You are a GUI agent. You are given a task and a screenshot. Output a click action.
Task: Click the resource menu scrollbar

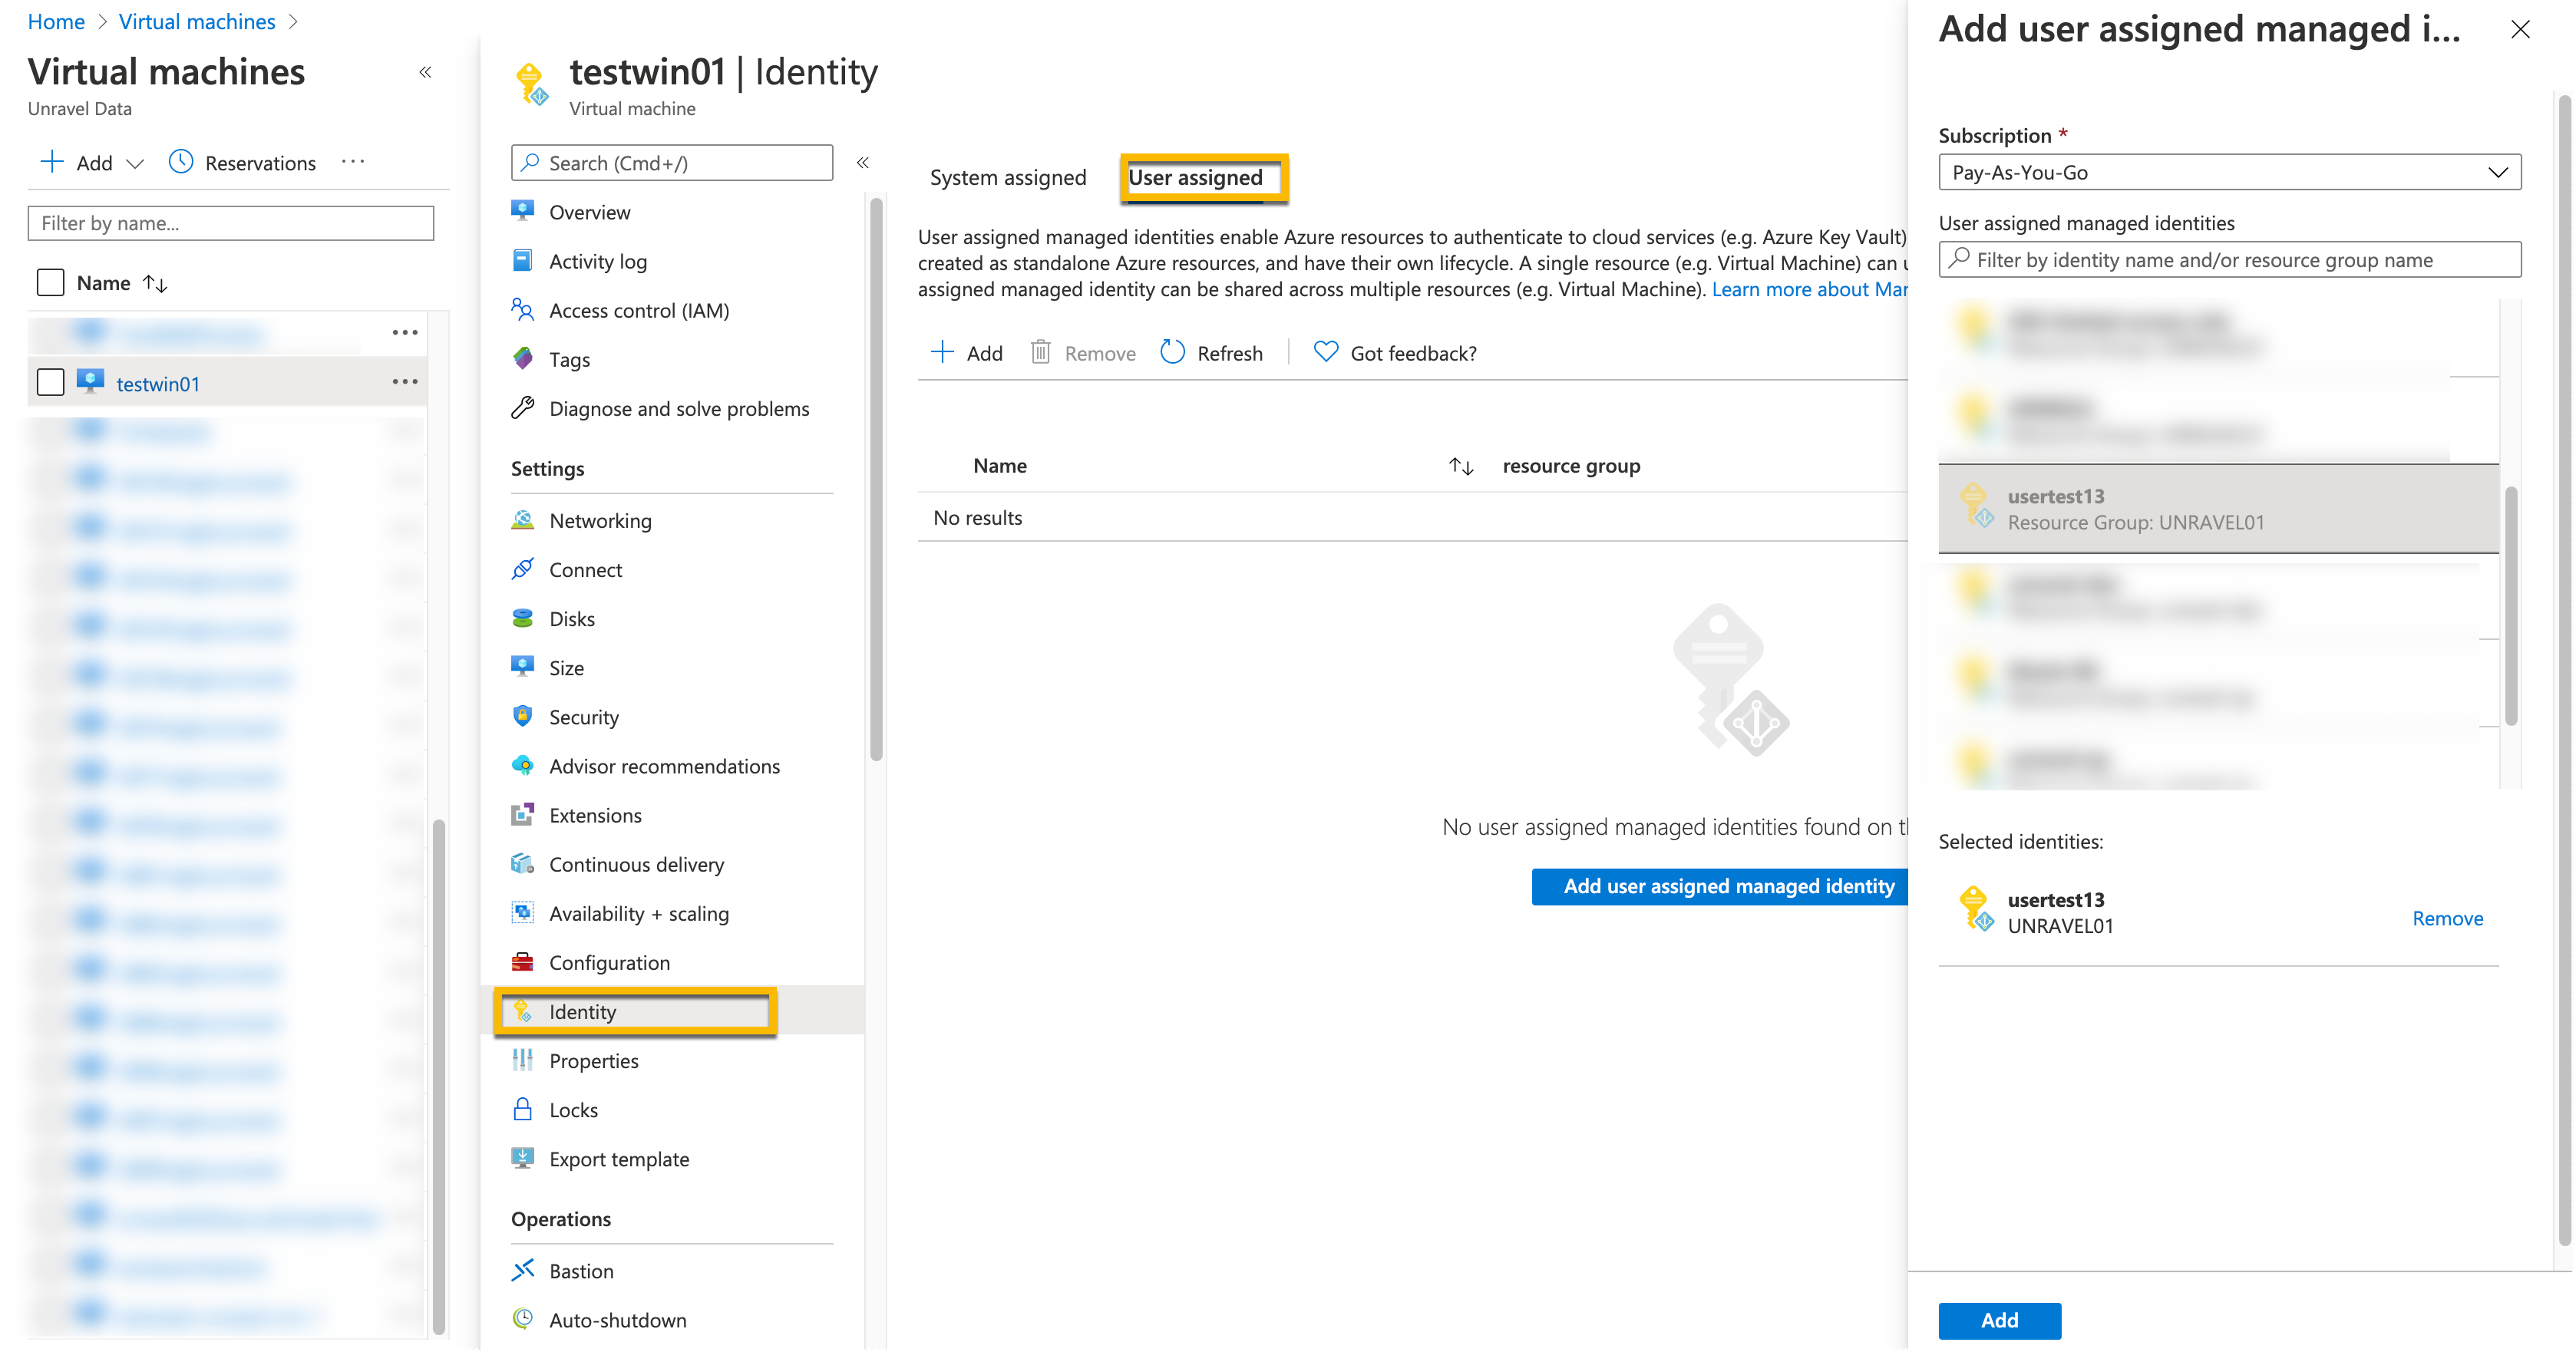[x=876, y=478]
